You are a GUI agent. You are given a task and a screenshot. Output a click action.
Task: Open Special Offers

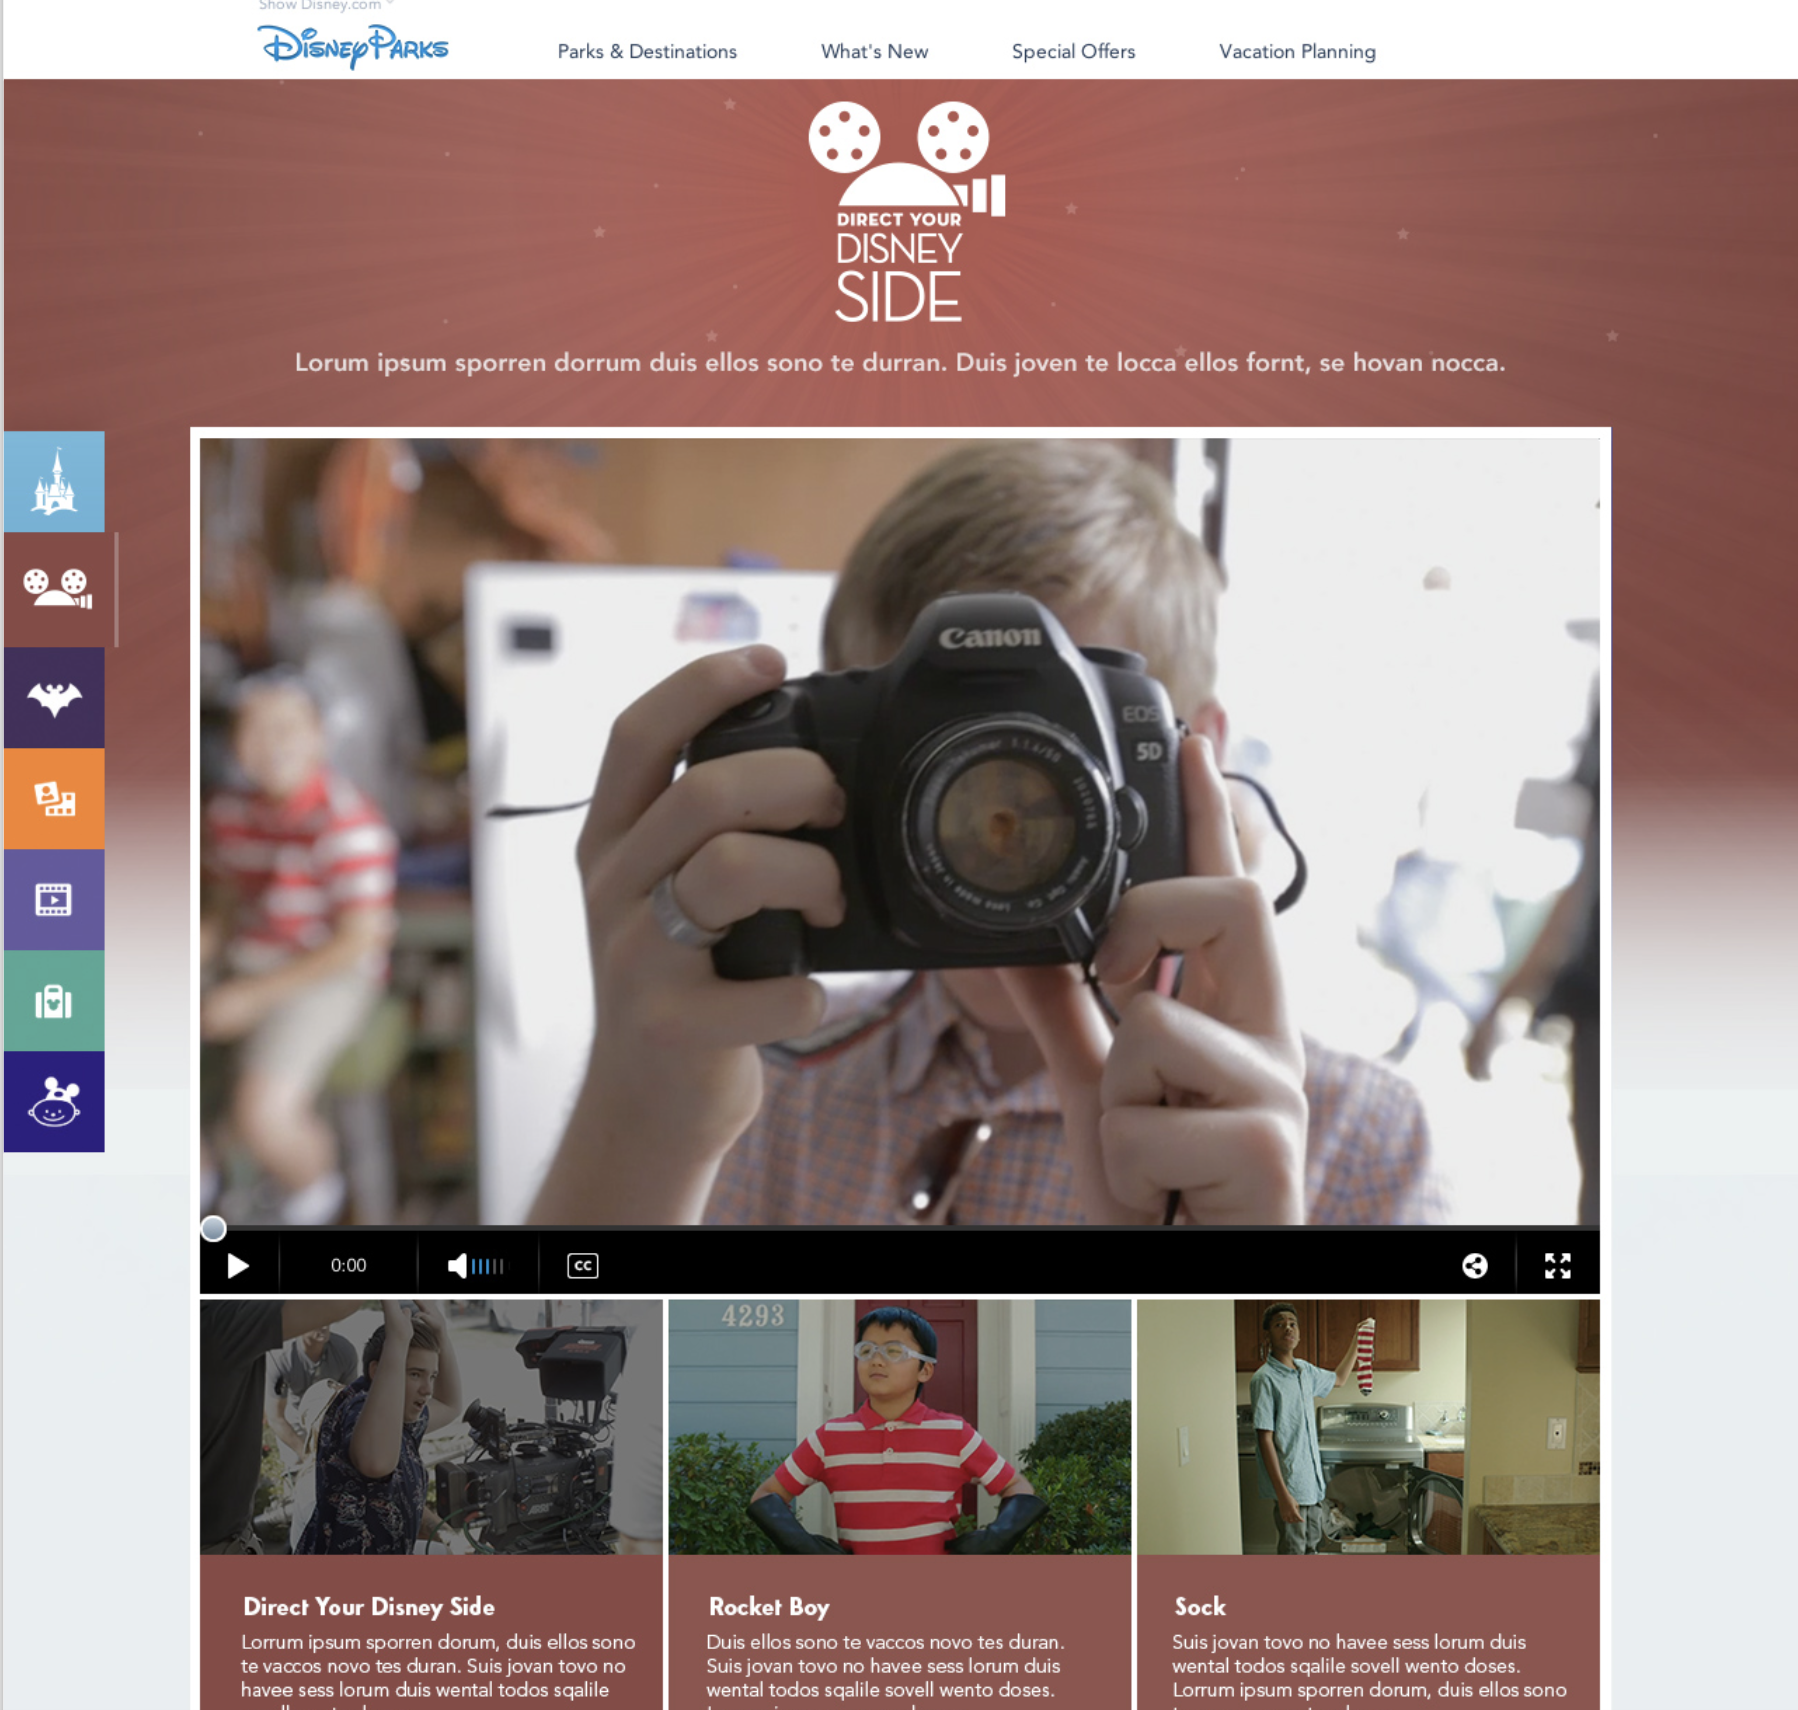1072,52
